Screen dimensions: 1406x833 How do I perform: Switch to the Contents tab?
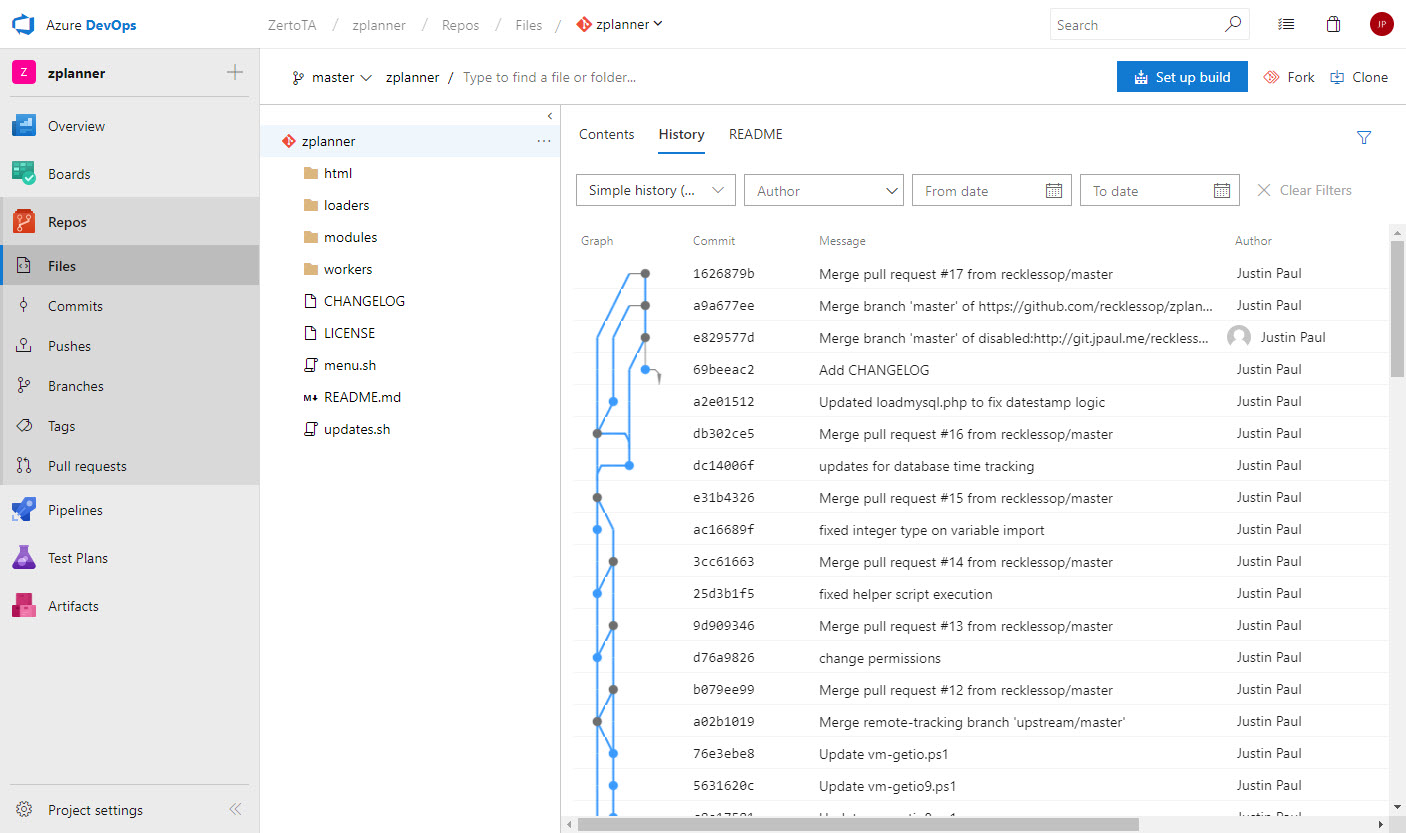(x=606, y=134)
